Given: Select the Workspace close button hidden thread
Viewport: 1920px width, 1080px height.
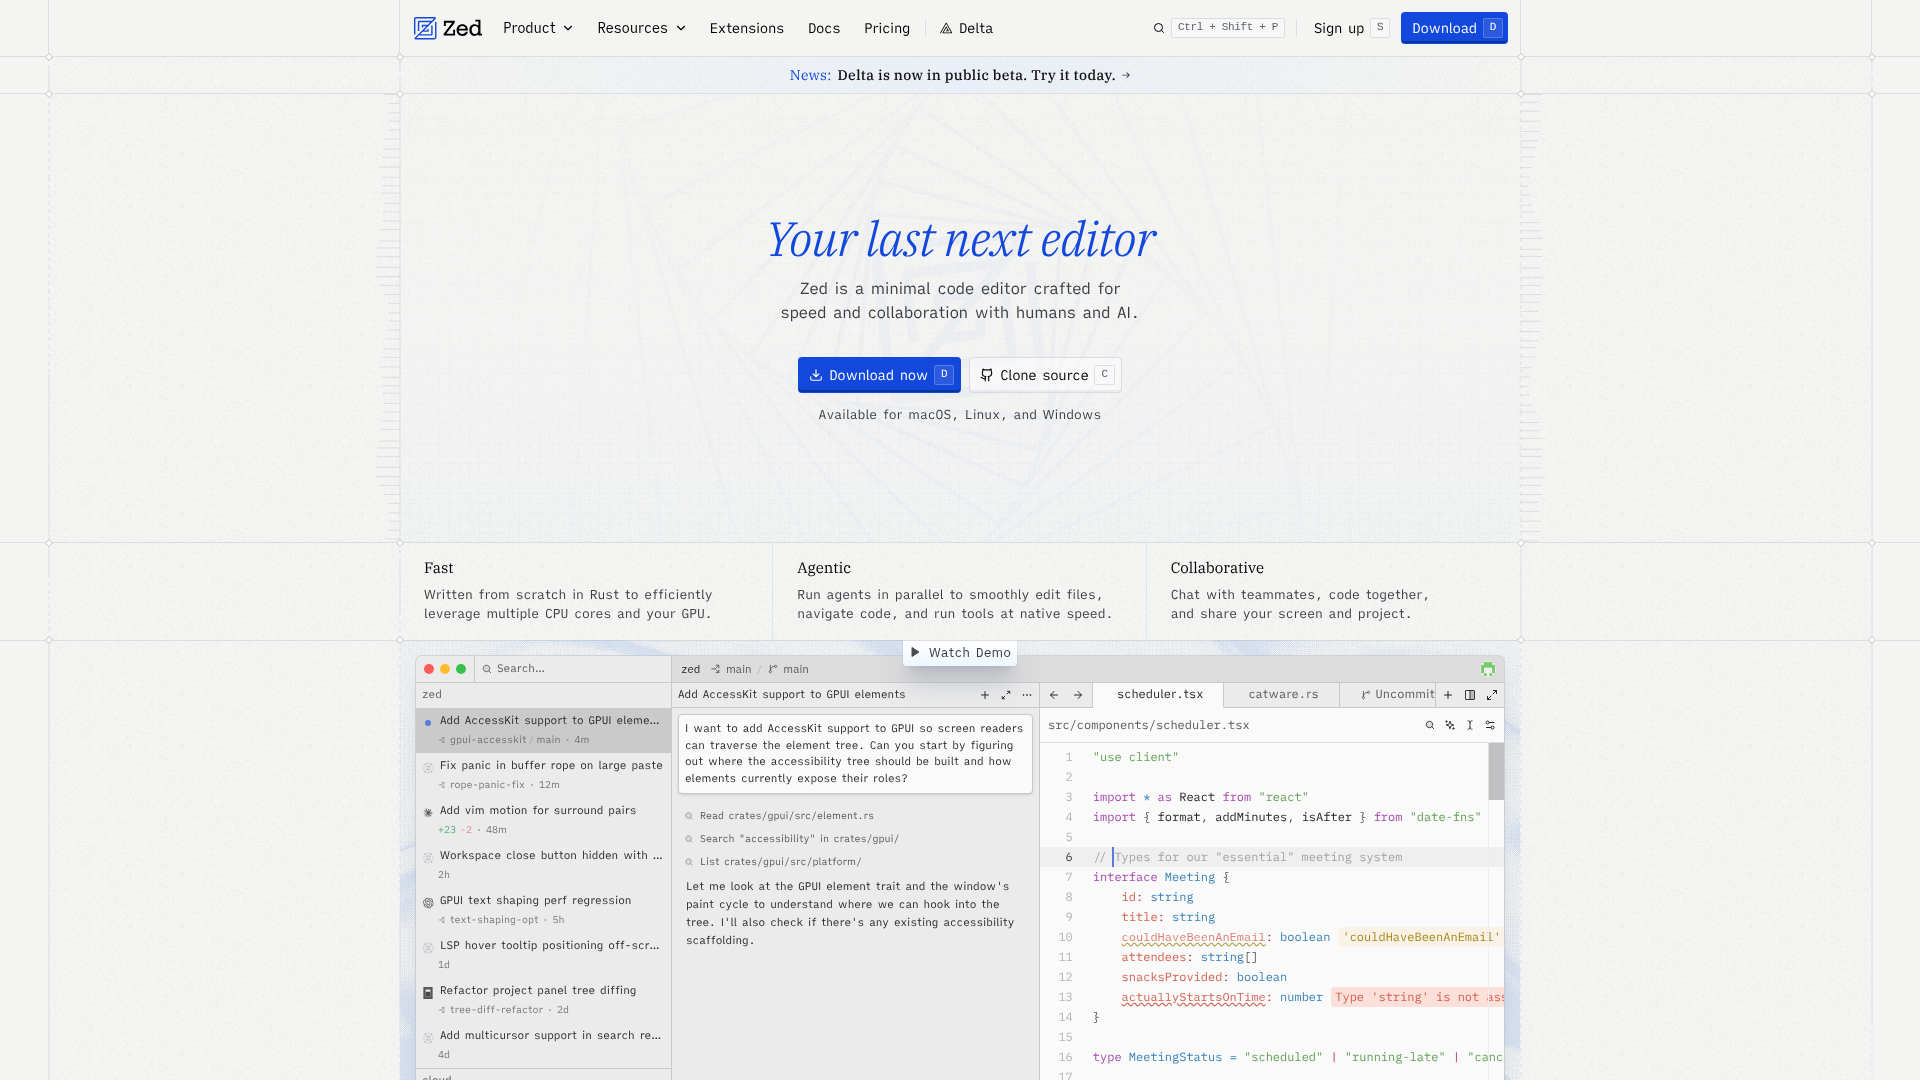Looking at the screenshot, I should 543,865.
